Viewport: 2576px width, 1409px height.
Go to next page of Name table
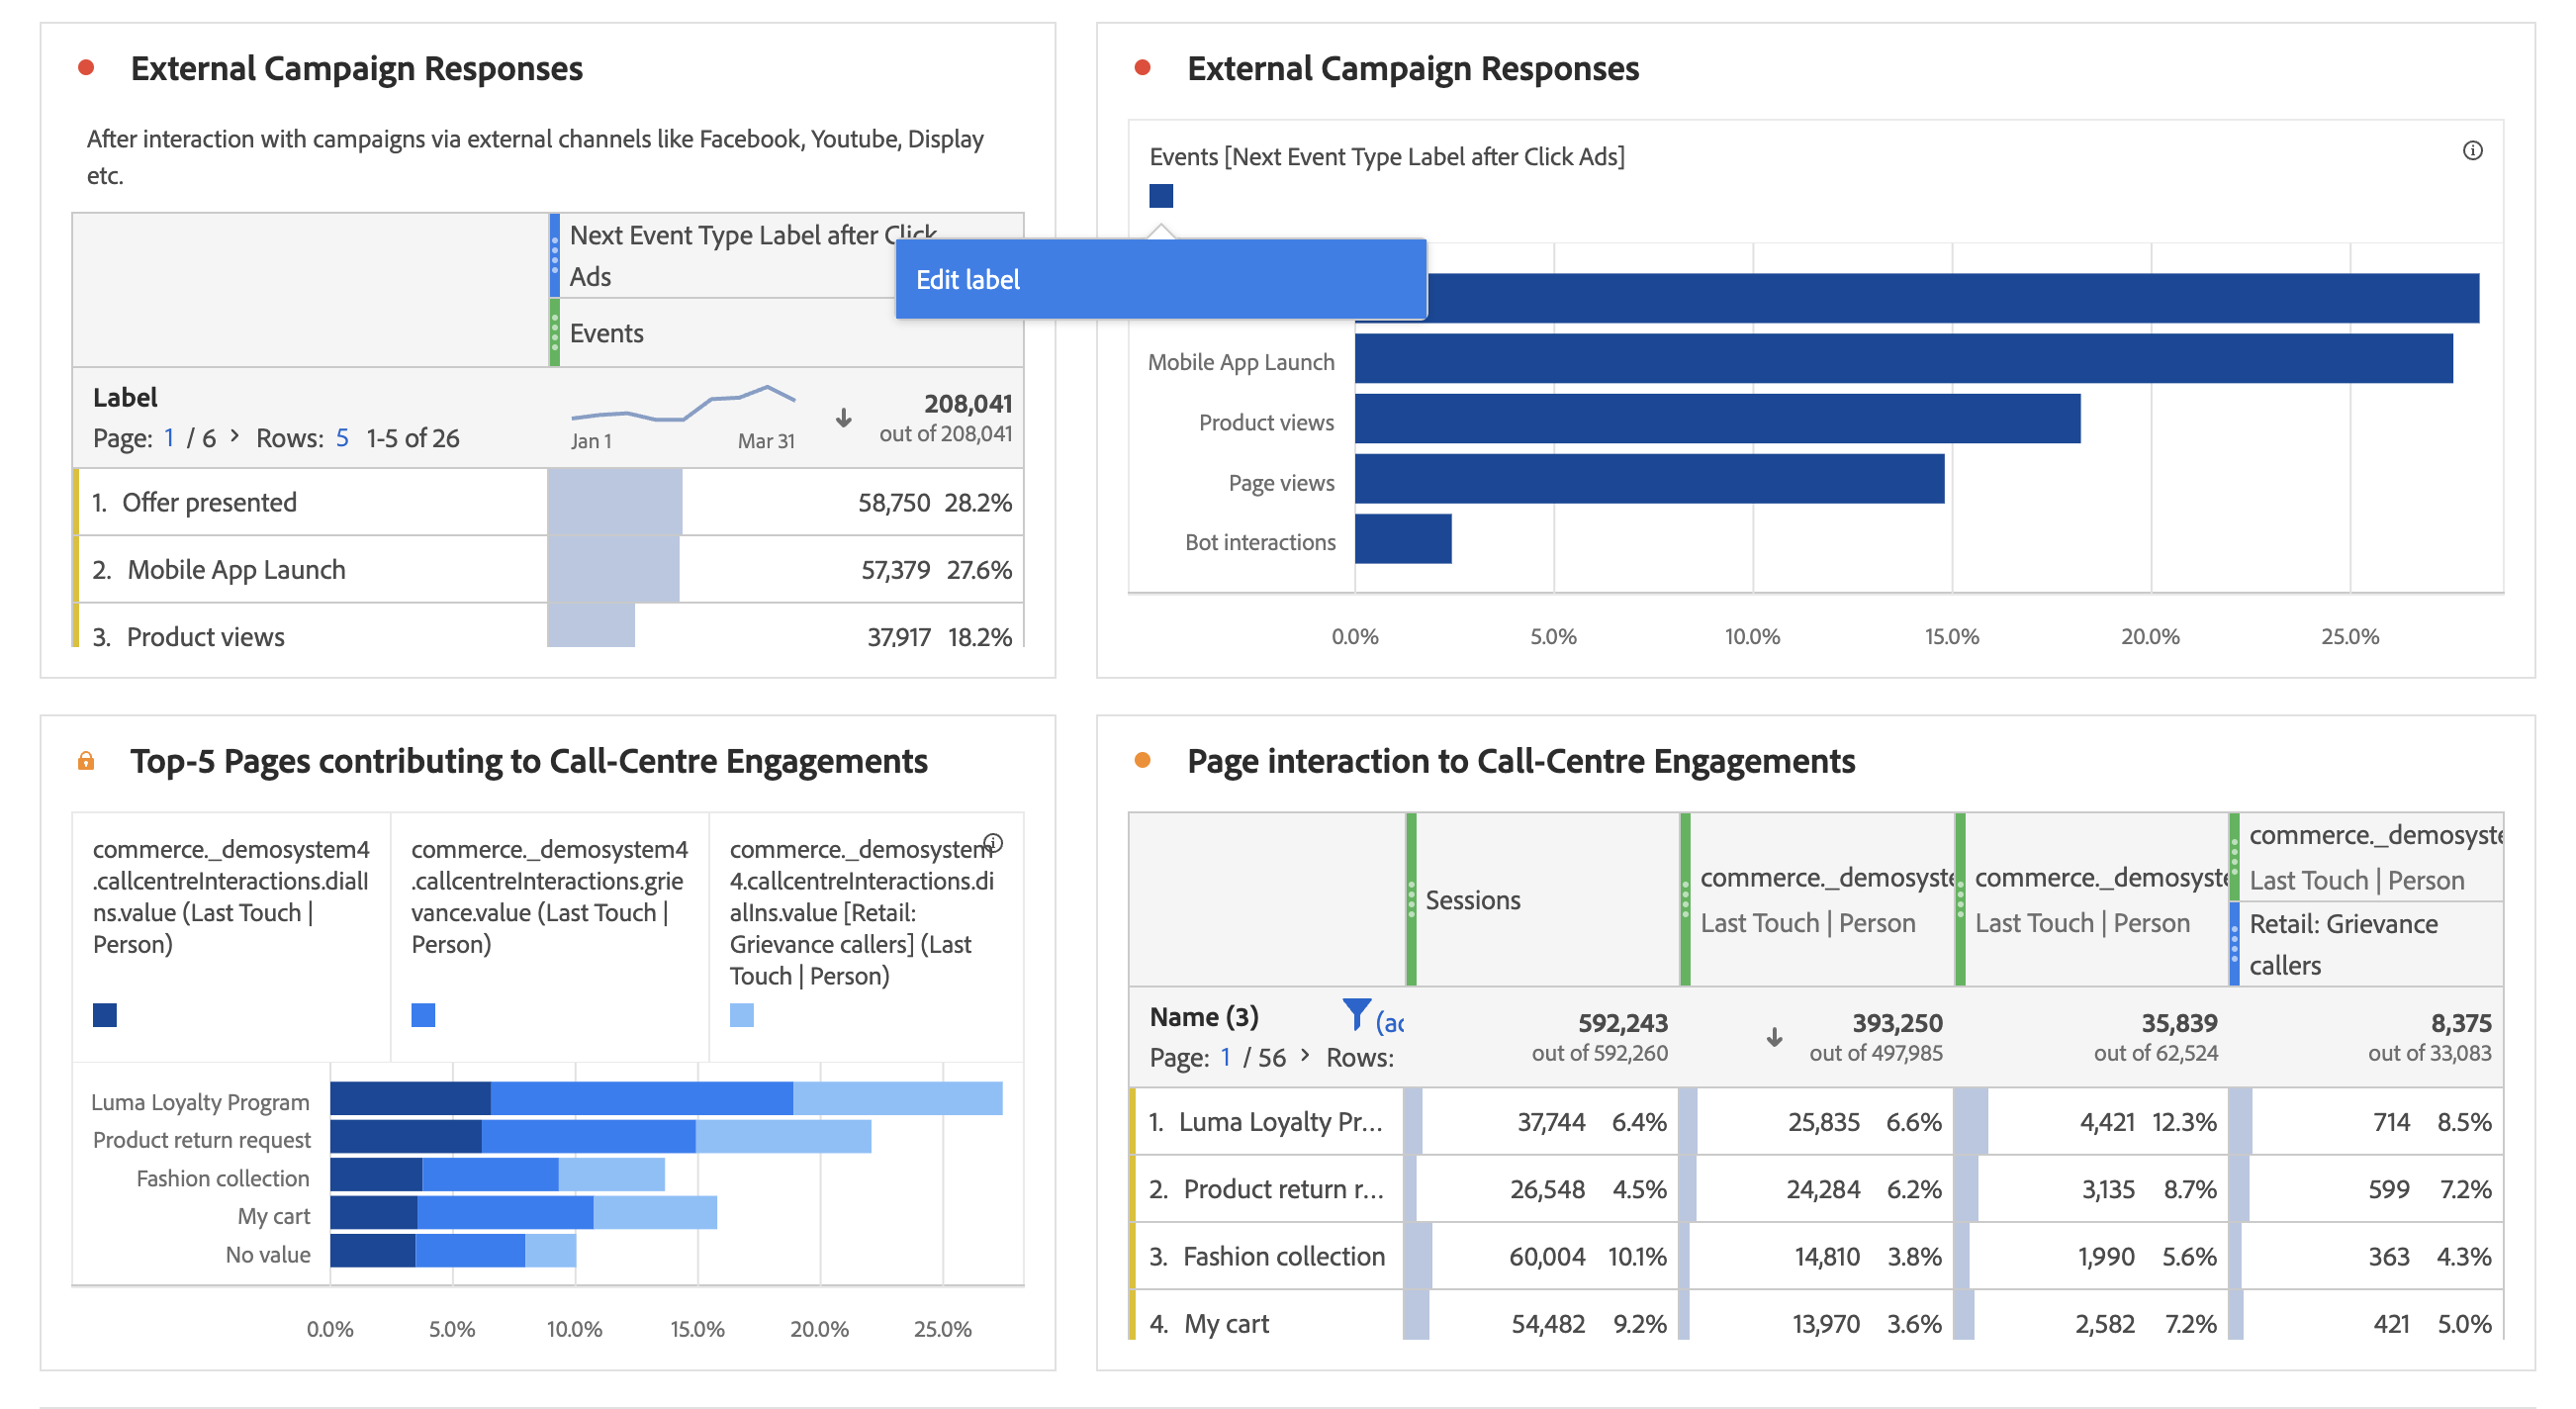tap(1304, 1055)
